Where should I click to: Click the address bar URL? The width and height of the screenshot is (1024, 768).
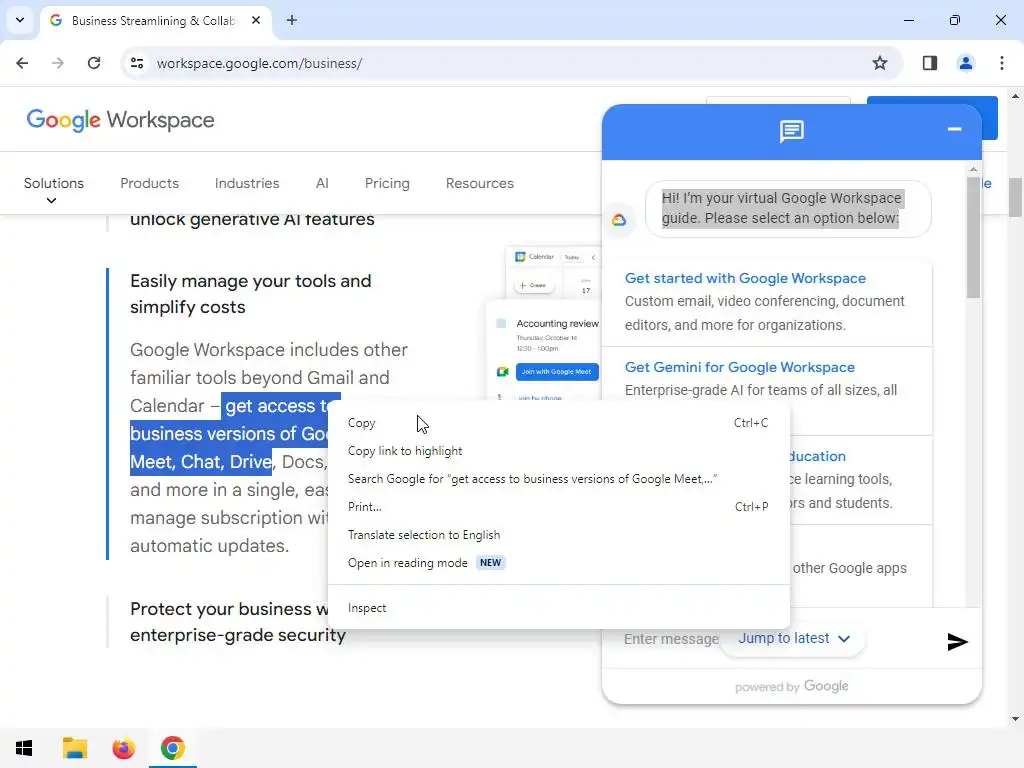259,63
